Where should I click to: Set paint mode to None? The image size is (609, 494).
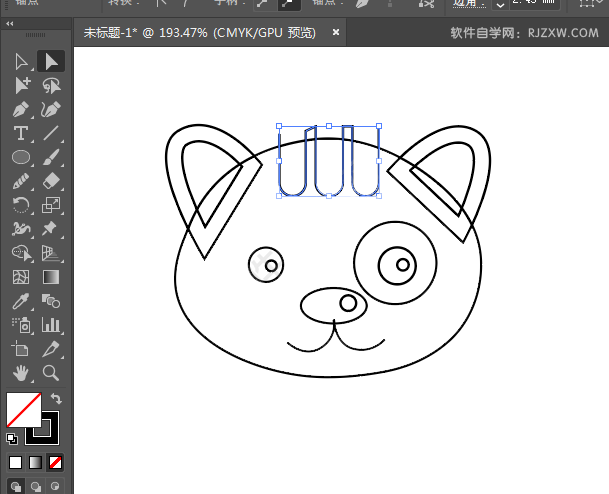(x=55, y=463)
